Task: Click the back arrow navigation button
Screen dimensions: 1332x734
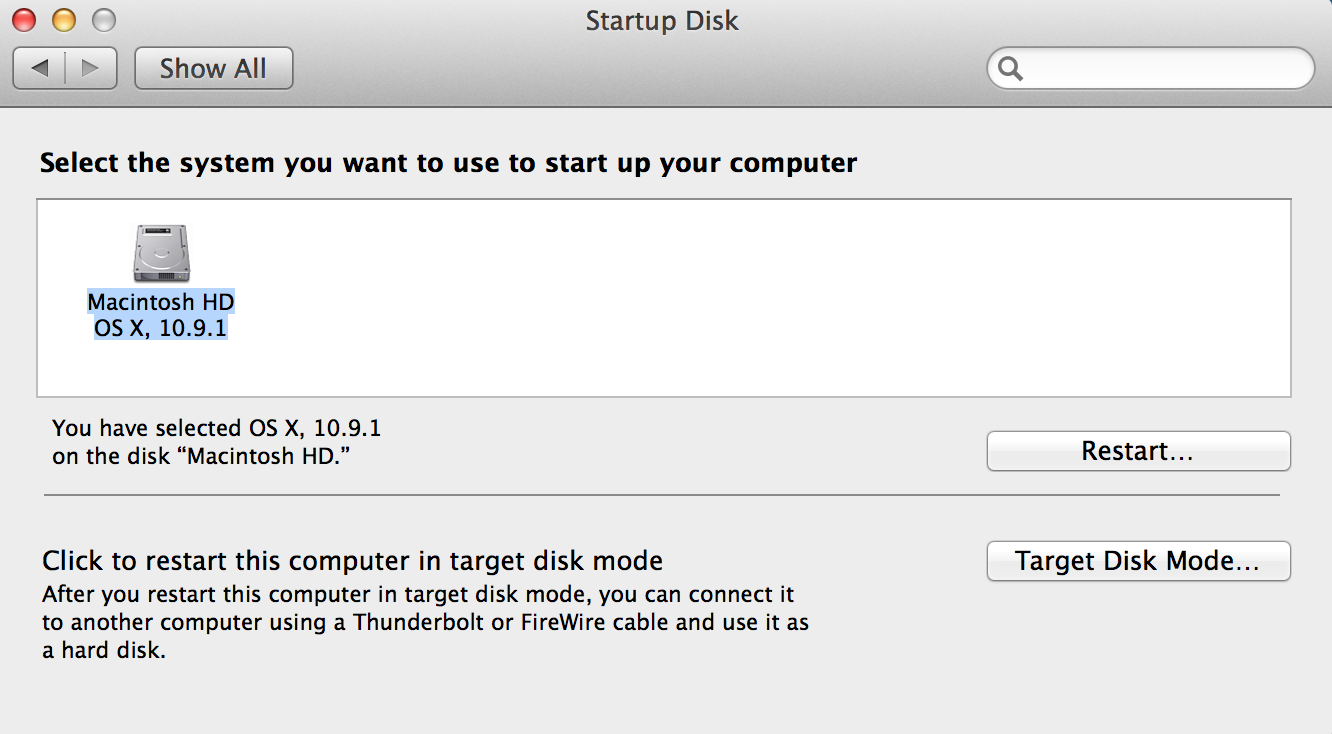Action: click(40, 68)
